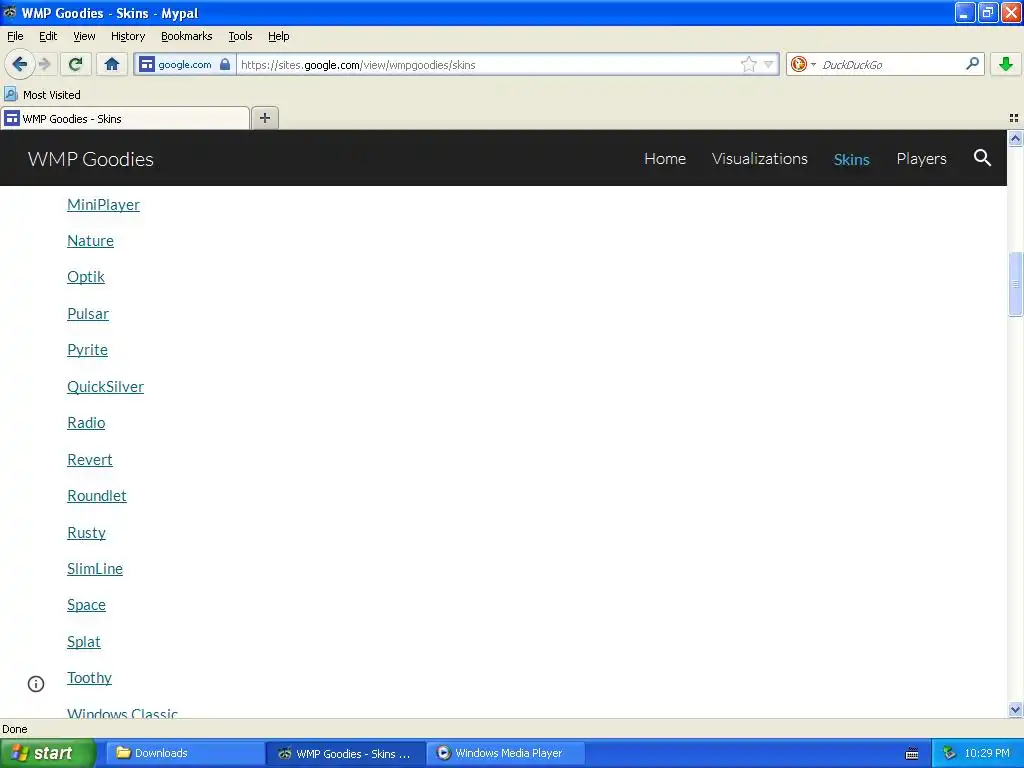
Task: Click the scrollbar down arrow
Action: click(1015, 710)
